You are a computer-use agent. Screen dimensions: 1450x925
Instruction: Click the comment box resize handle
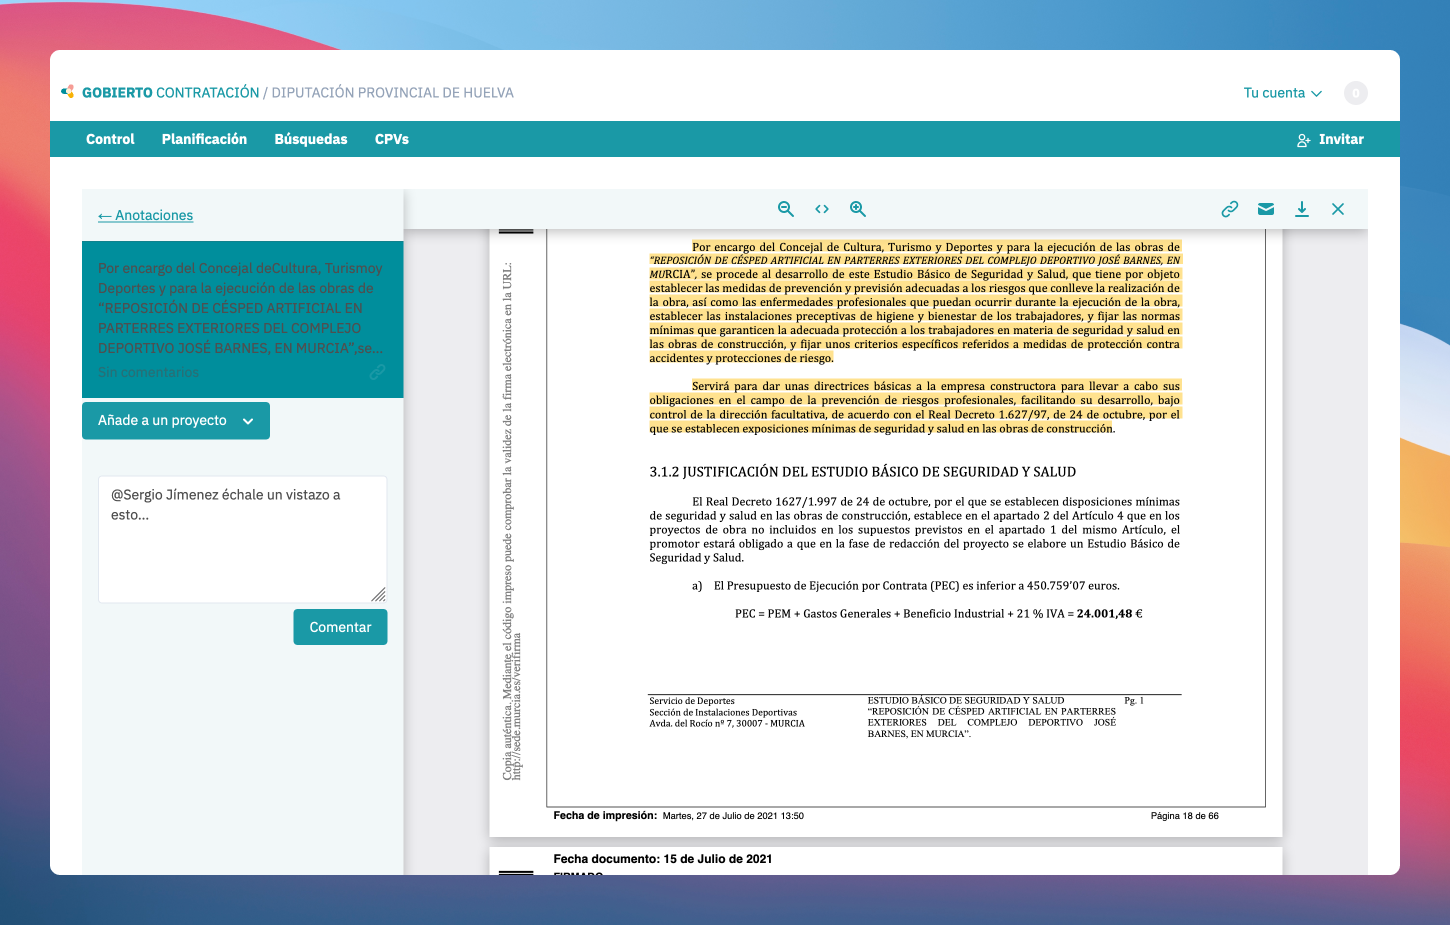click(x=378, y=595)
